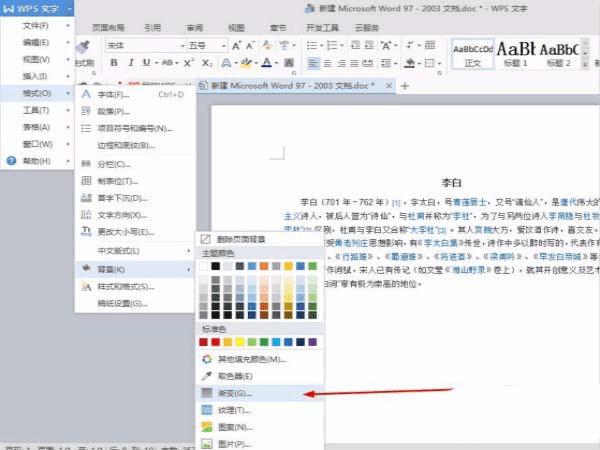
Task: Click the line spacing icon
Action: pos(386,63)
